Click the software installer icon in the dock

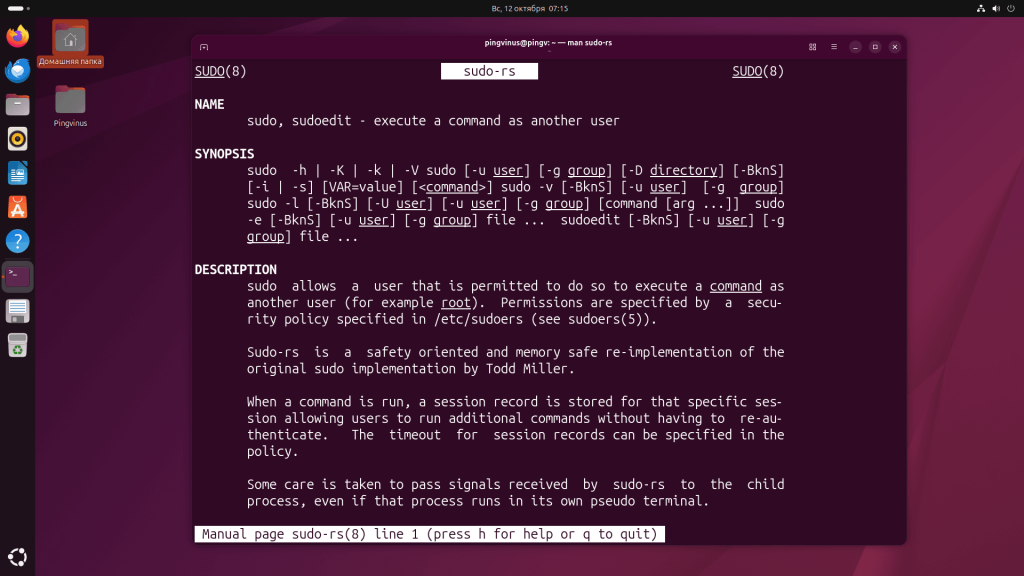pos(17,208)
